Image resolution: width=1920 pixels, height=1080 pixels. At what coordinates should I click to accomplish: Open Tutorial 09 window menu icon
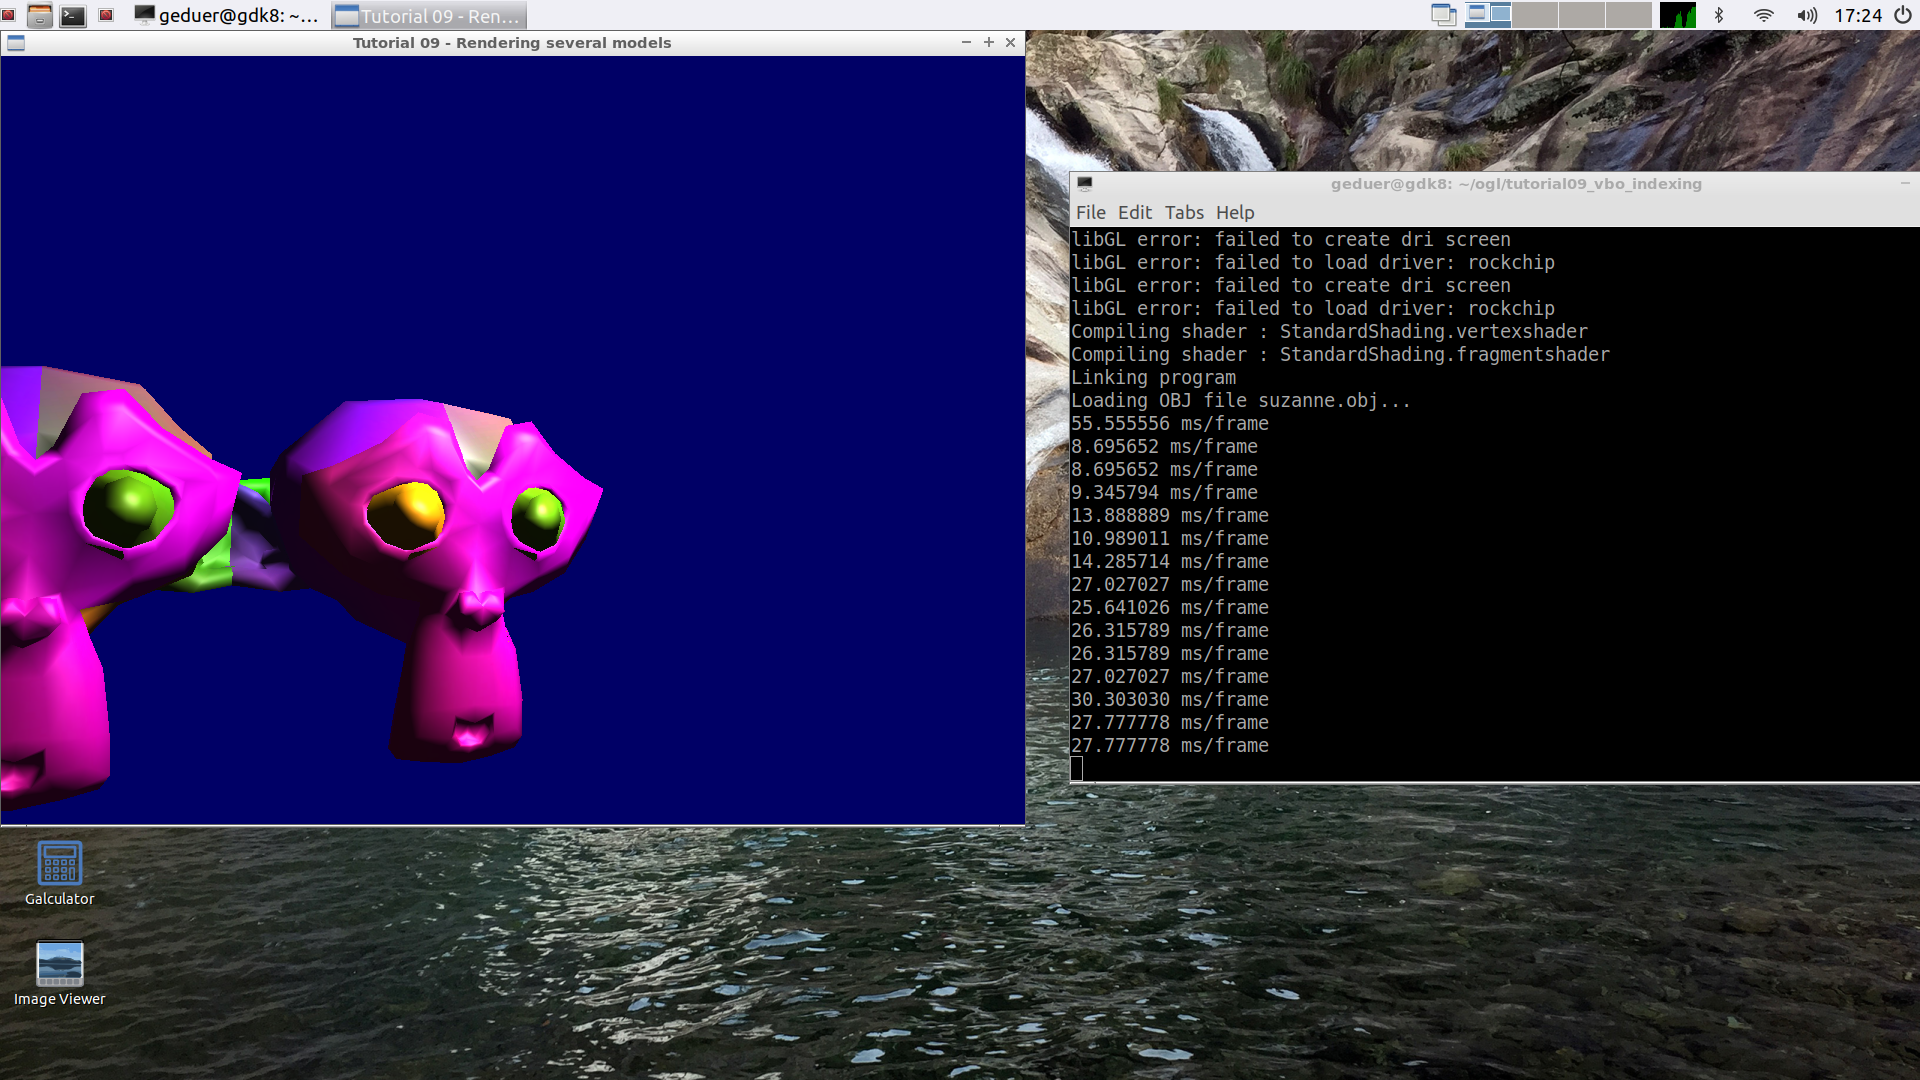15,43
